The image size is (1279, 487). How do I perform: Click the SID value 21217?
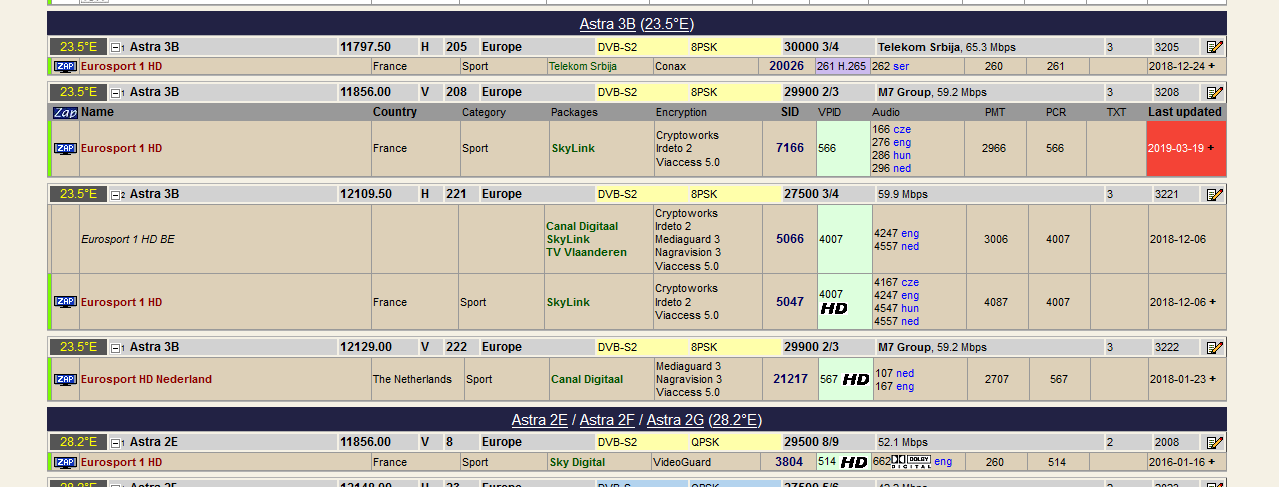pyautogui.click(x=790, y=379)
